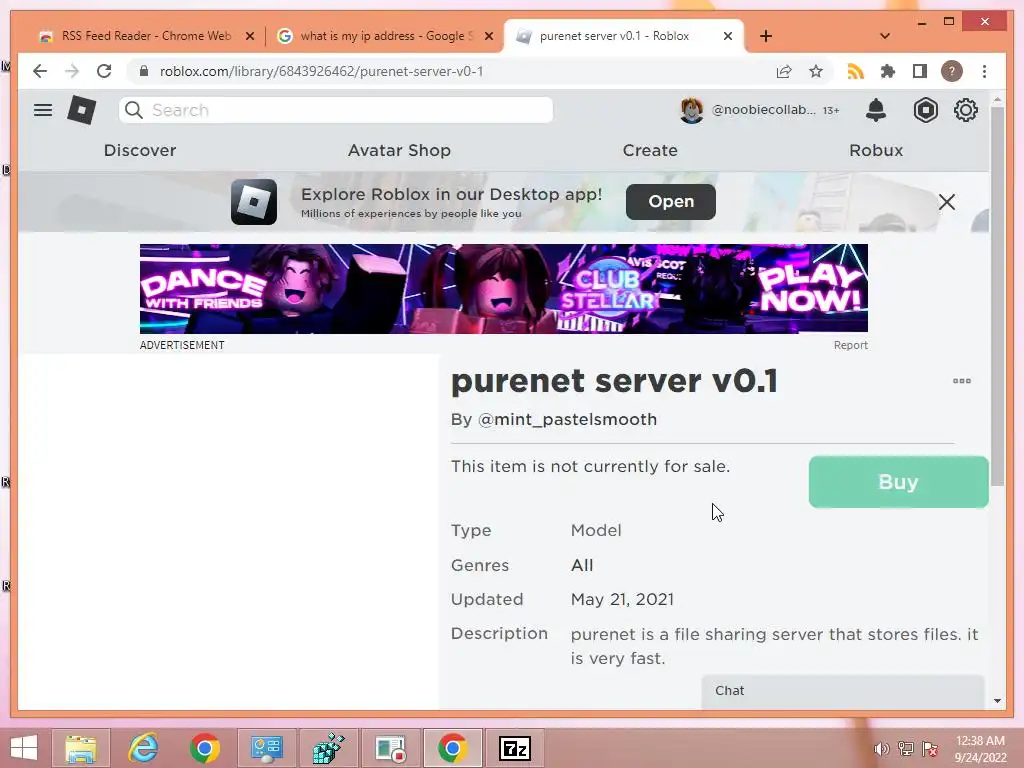Open the RSS Feed Reader extension icon
1024x768 pixels.
point(856,71)
